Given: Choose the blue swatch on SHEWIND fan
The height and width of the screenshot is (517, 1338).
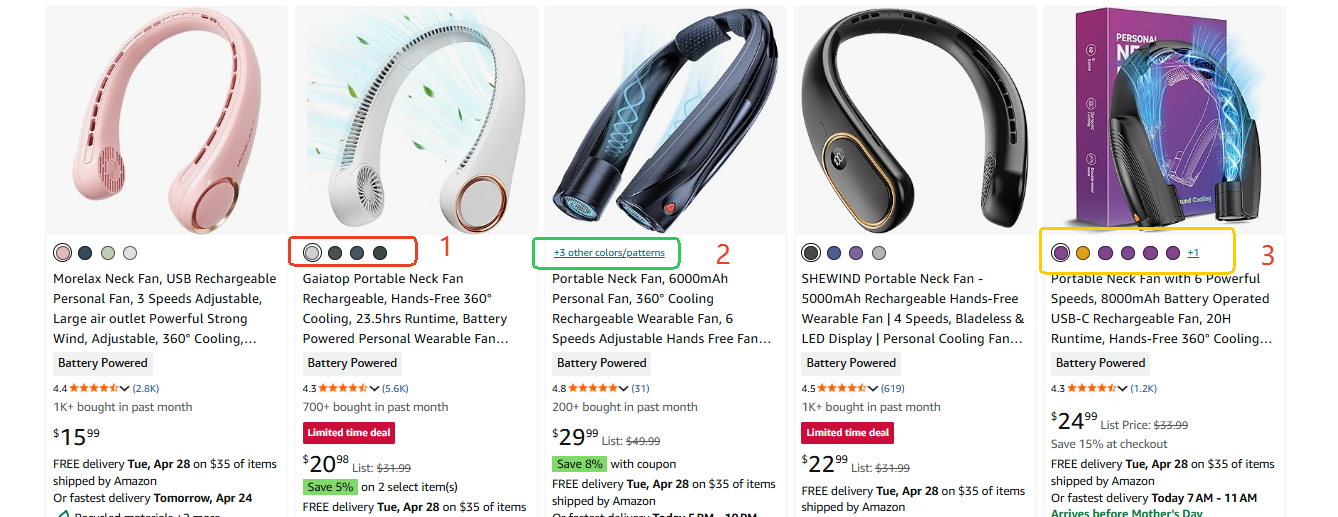Looking at the screenshot, I should (834, 253).
